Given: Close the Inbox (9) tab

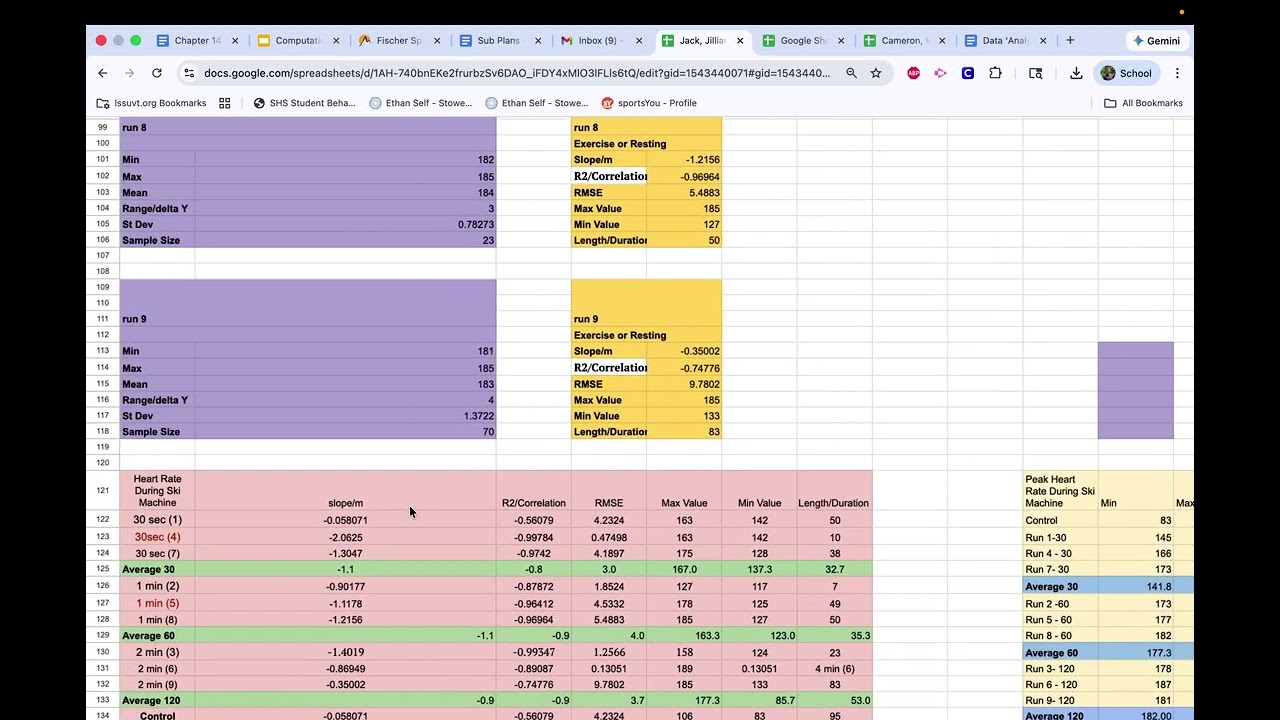Looking at the screenshot, I should [639, 41].
